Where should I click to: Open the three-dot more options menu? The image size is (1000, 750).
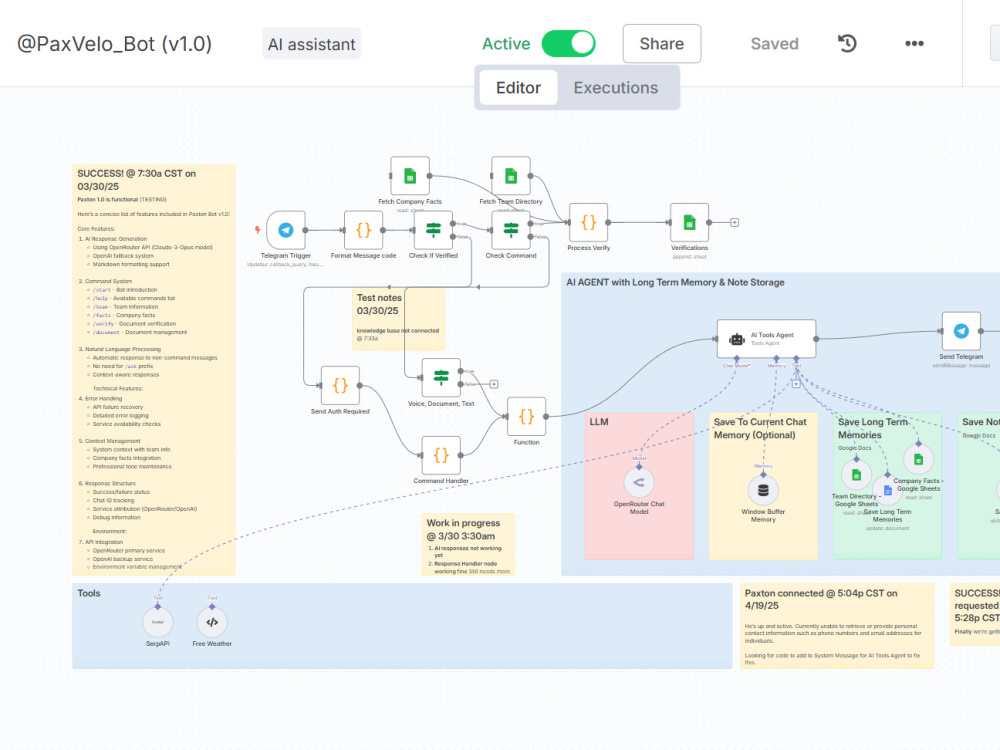tap(914, 43)
